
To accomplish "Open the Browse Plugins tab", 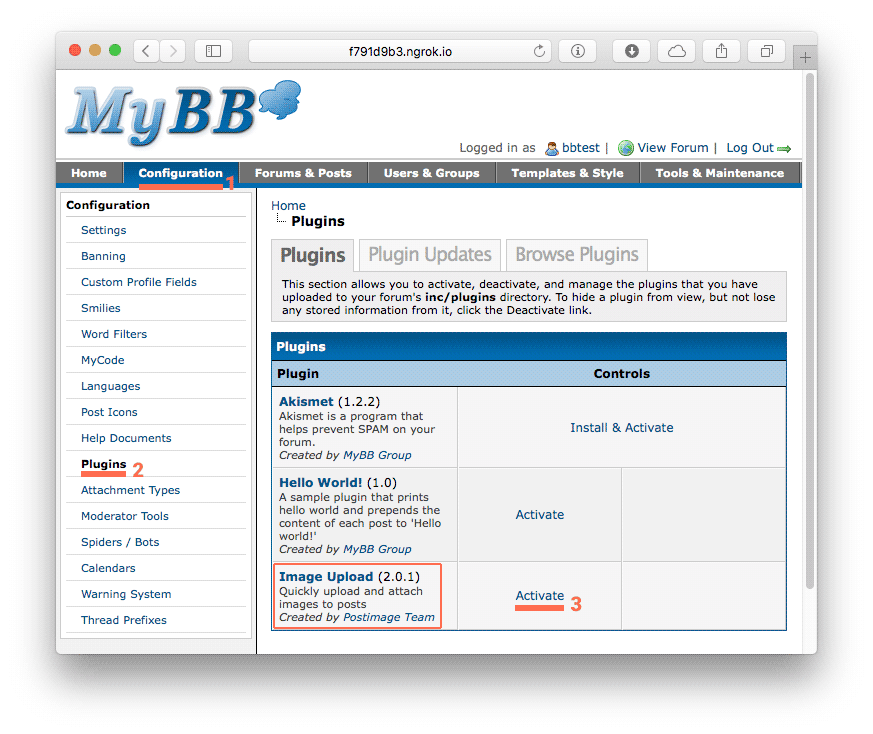I will [576, 255].
